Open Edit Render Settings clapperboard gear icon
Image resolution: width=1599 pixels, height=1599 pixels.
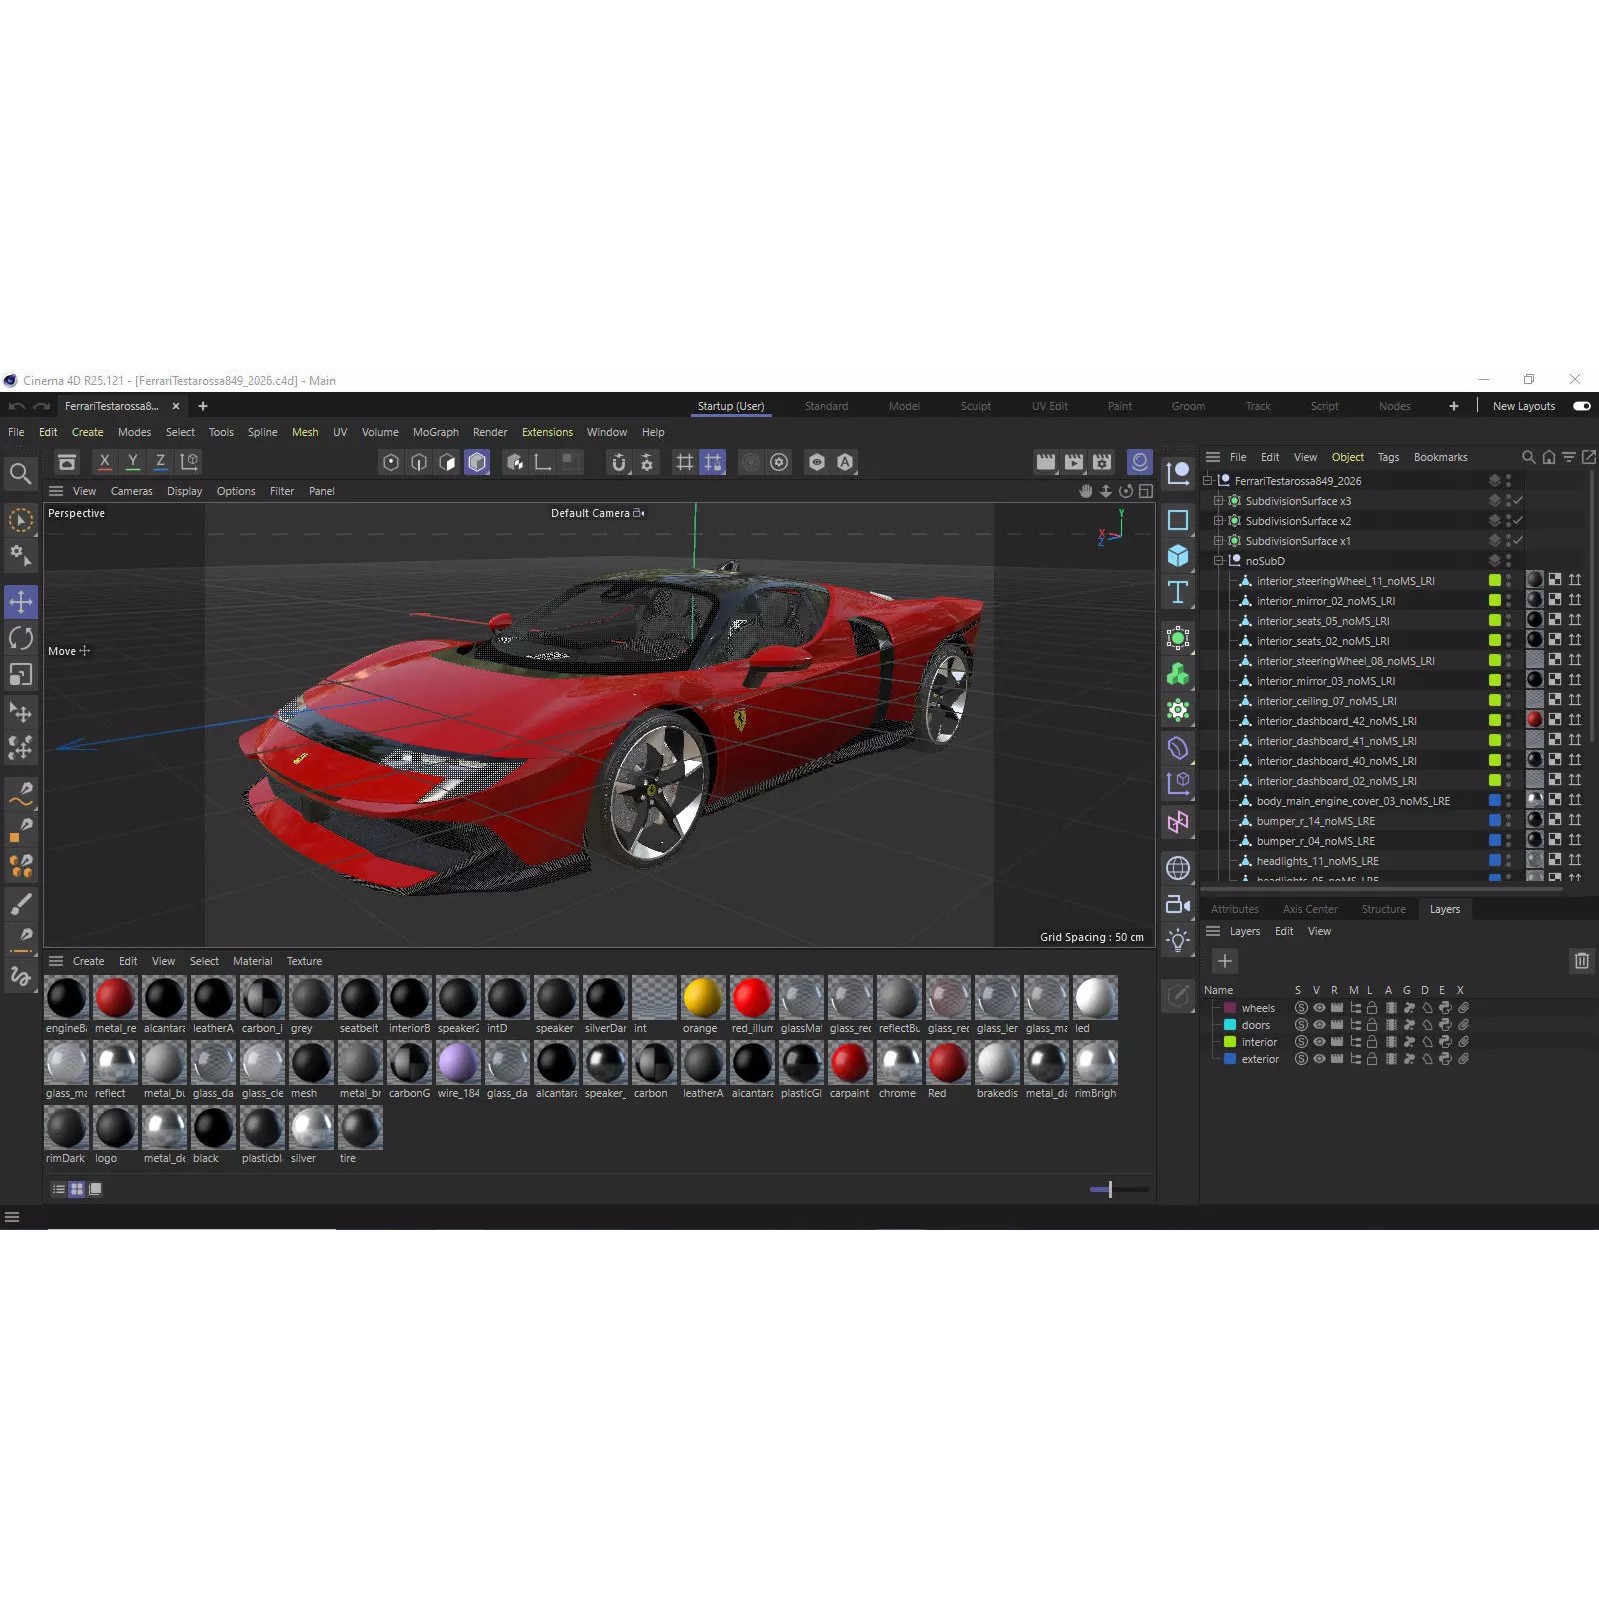pos(1102,462)
